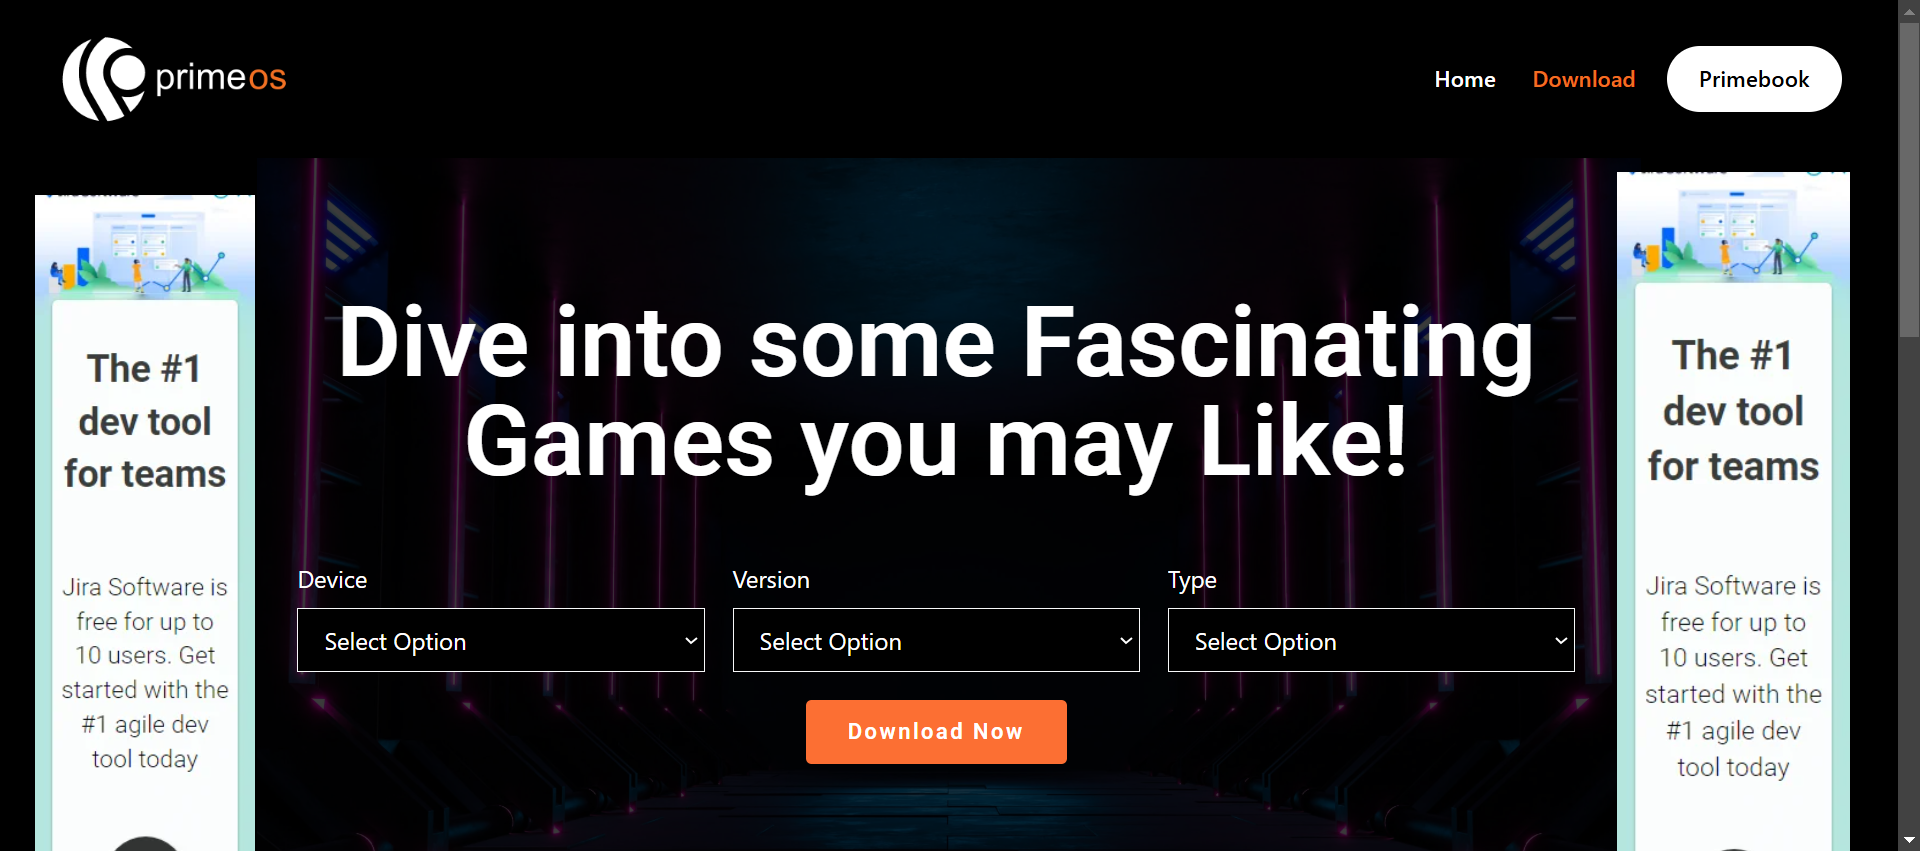Click the Device dropdown chevron arrow
This screenshot has height=851, width=1920.
pos(690,641)
